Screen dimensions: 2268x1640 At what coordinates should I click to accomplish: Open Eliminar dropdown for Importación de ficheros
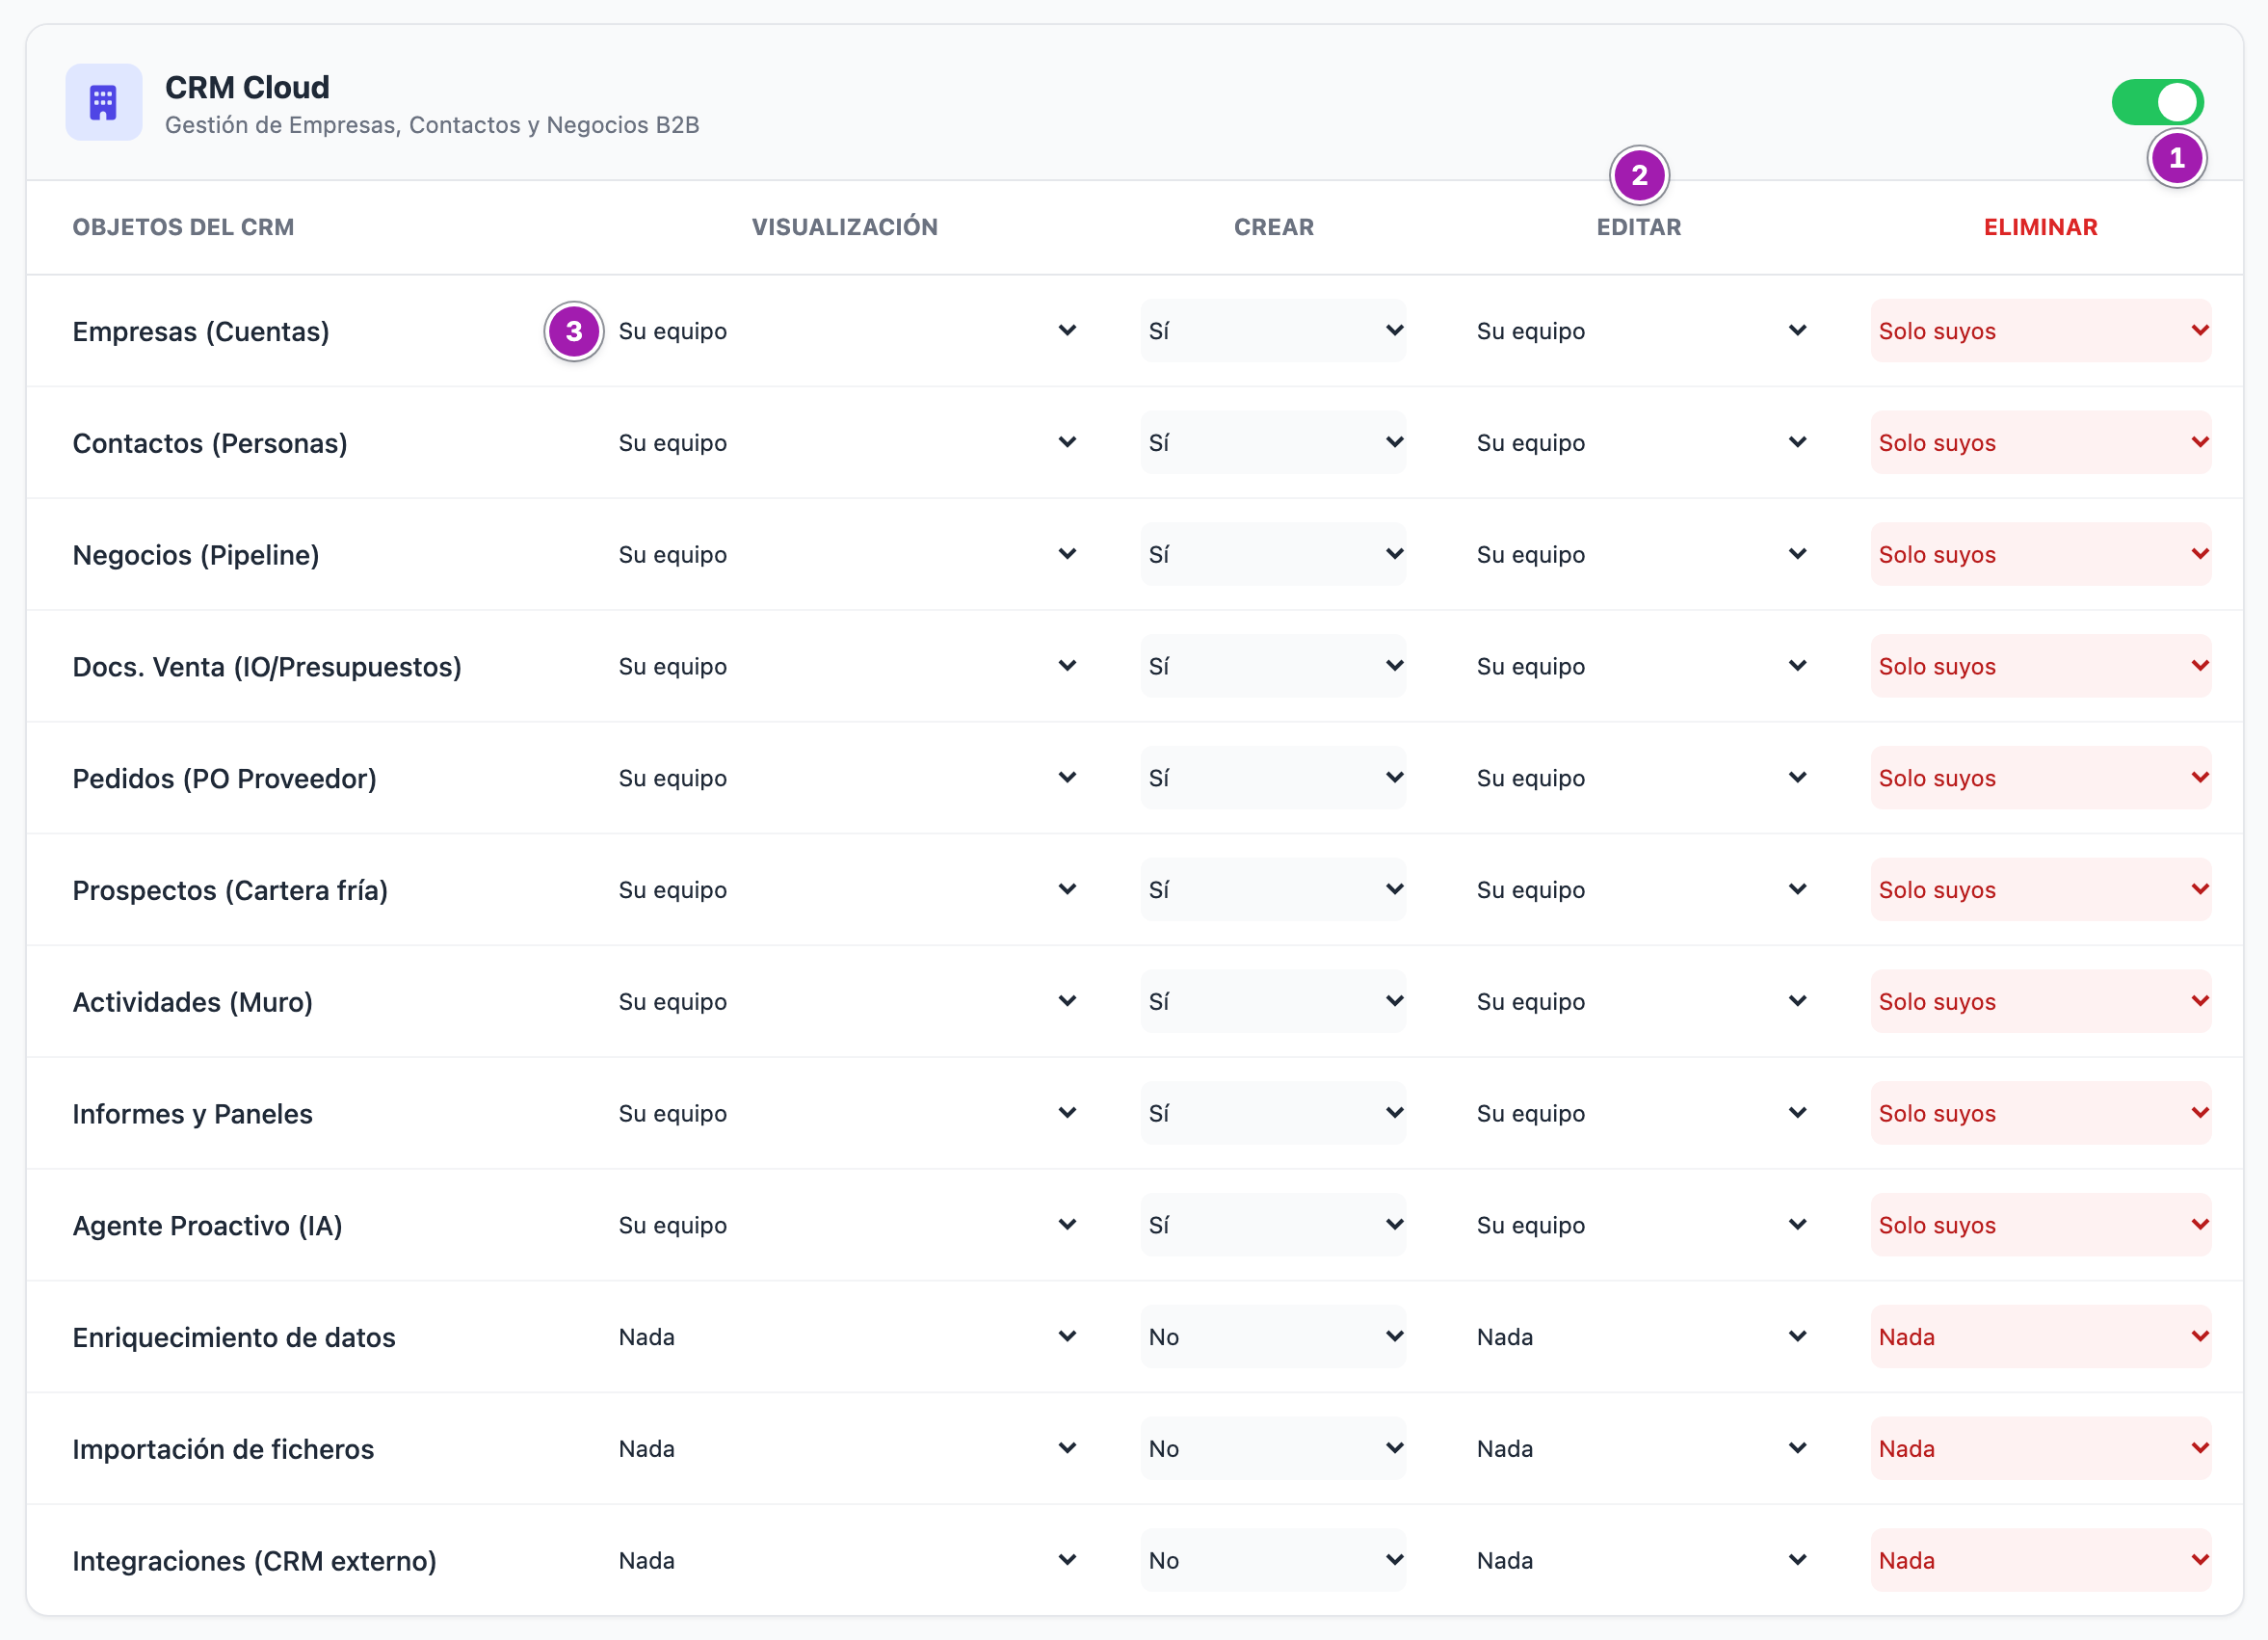click(x=2040, y=1449)
